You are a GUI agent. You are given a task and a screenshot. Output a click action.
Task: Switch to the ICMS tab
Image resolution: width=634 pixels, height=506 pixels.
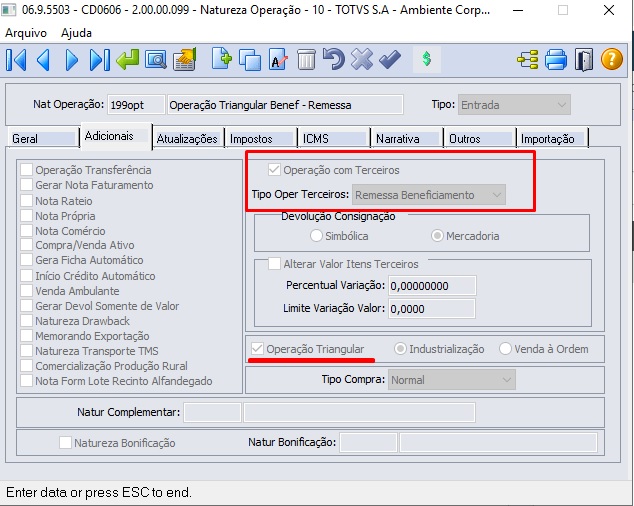(x=334, y=139)
